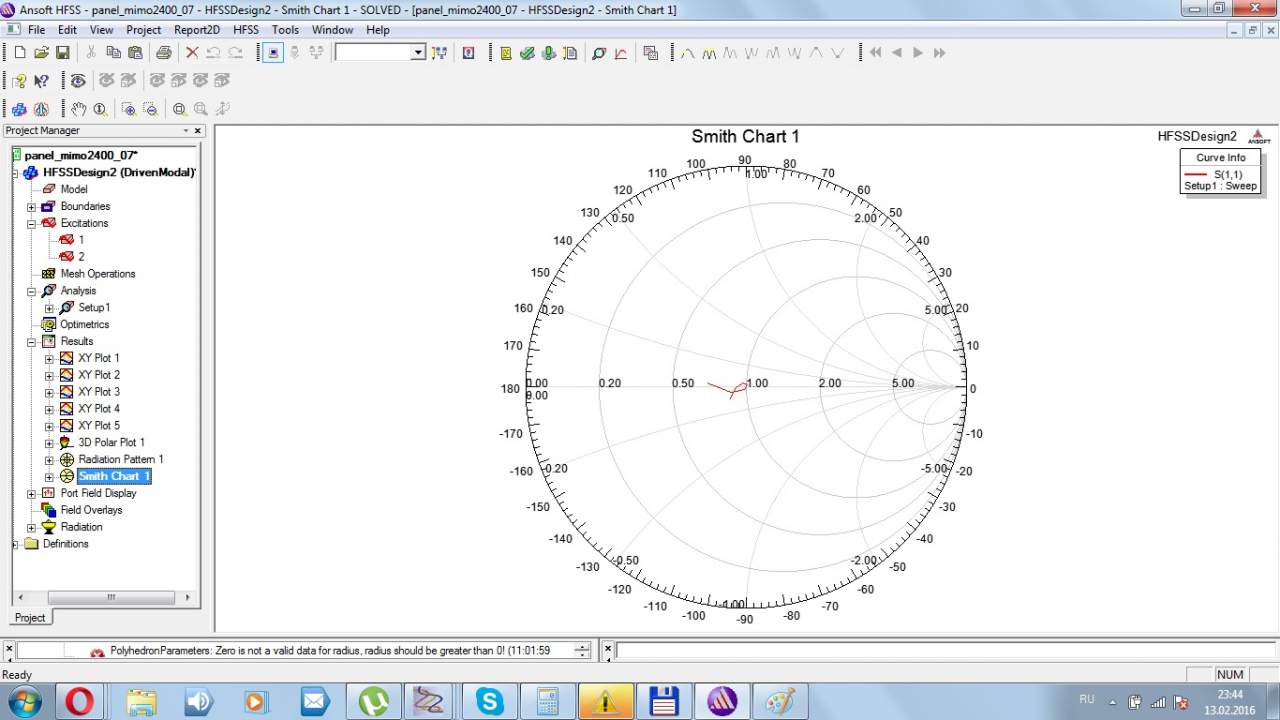Select the Pan hand tool
The width and height of the screenshot is (1280, 720).
point(79,109)
